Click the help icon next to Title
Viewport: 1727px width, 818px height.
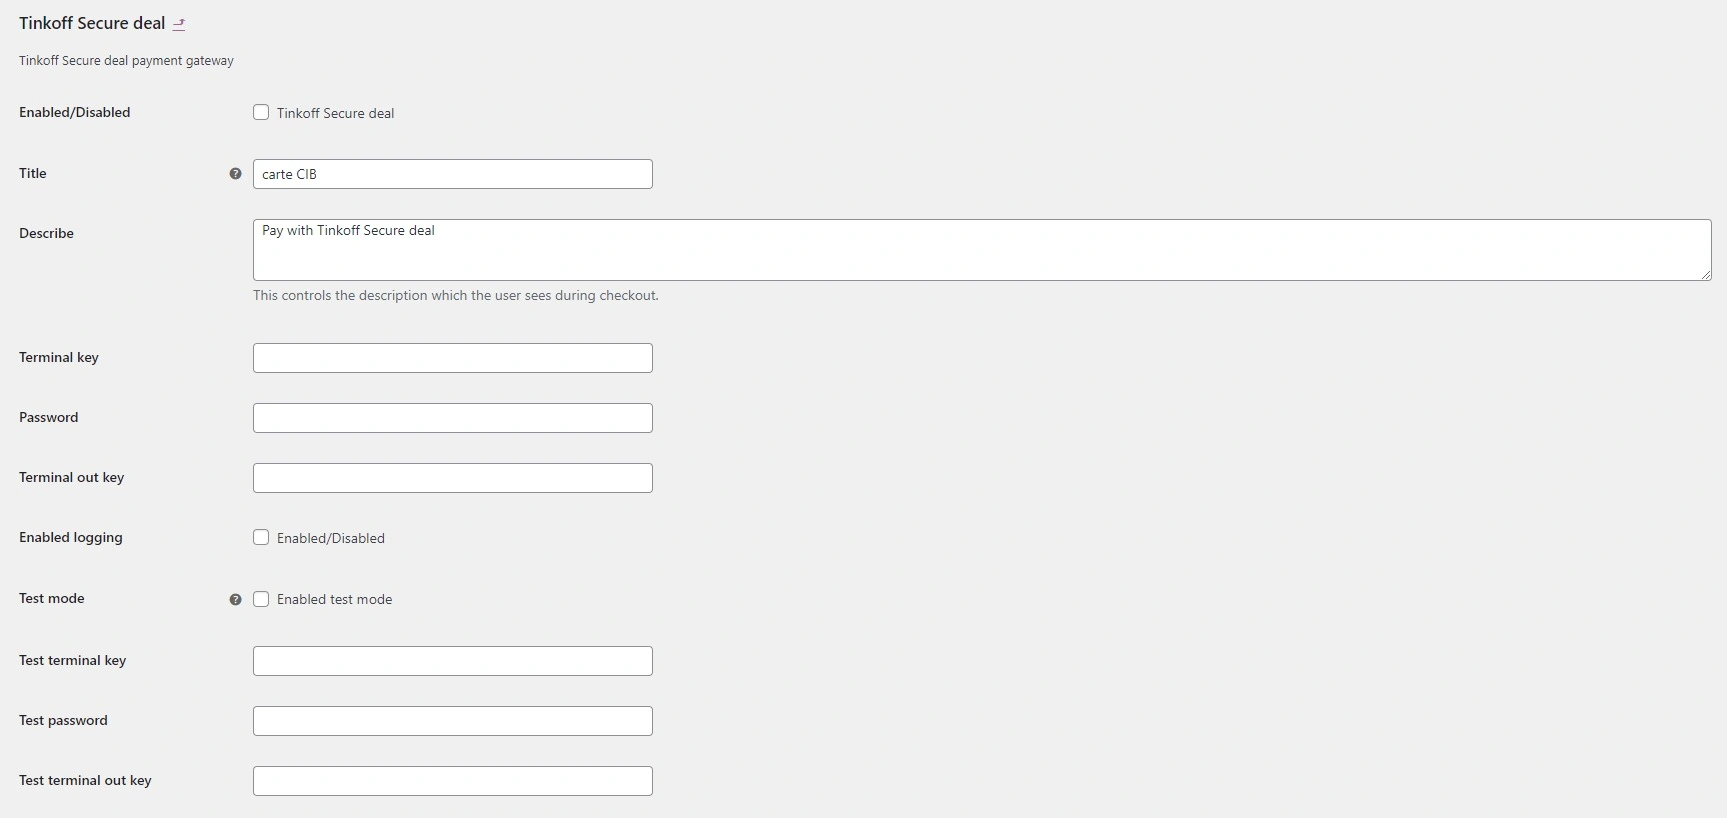(x=235, y=174)
